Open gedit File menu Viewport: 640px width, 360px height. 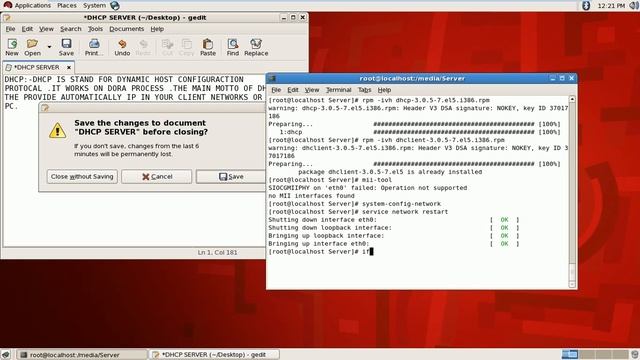click(x=10, y=29)
